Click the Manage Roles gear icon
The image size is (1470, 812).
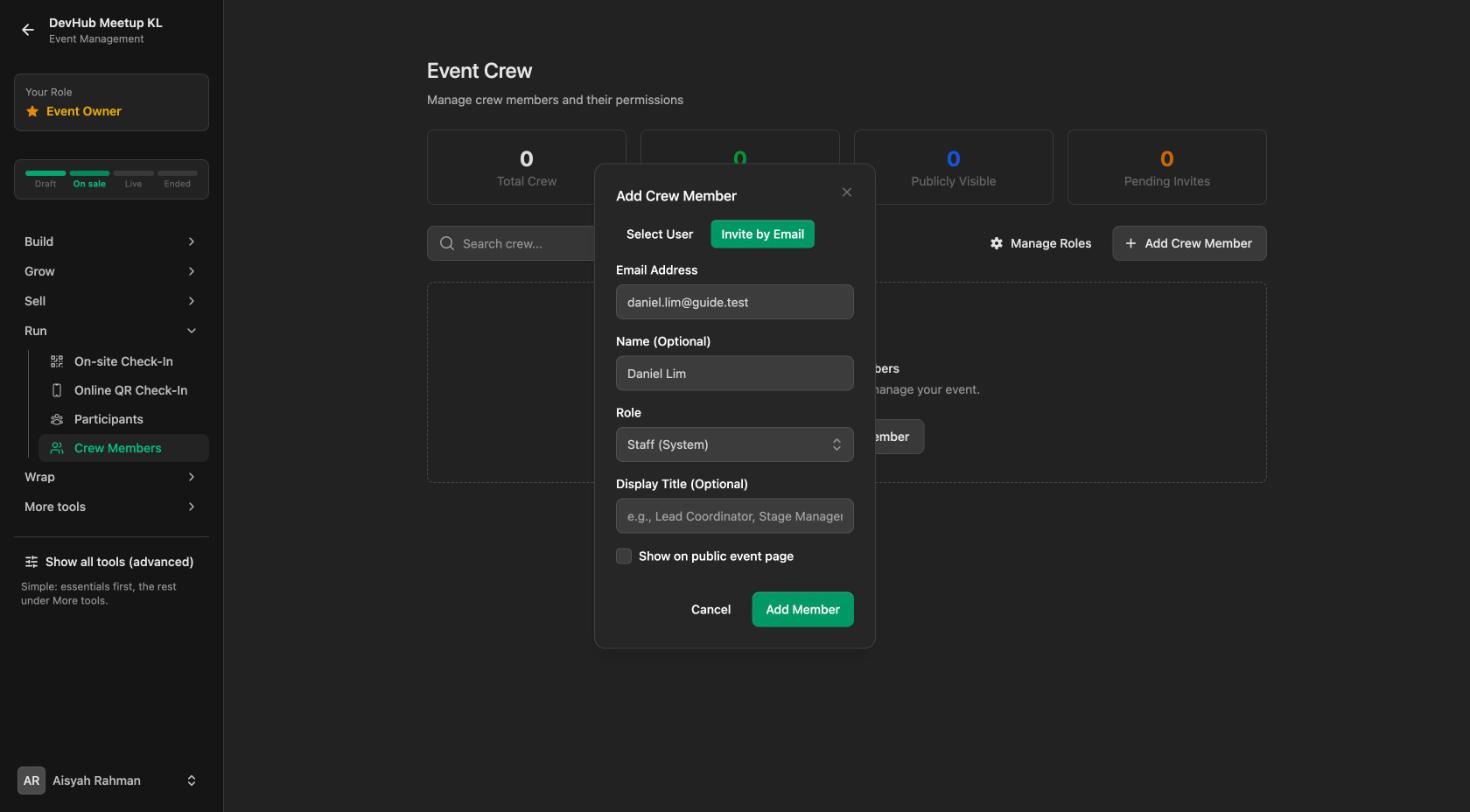click(x=996, y=243)
